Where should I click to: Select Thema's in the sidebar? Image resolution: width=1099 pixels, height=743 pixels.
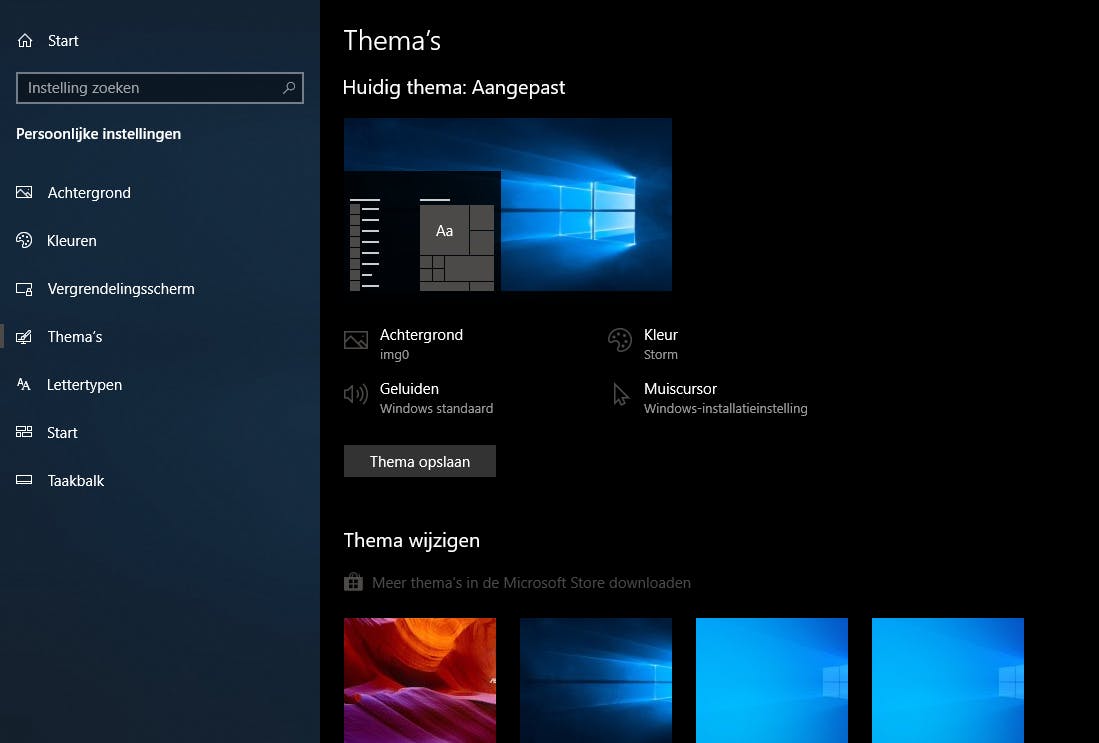160,336
